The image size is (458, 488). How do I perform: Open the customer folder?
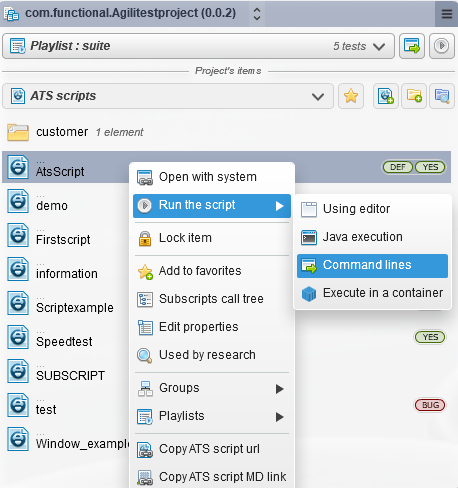pyautogui.click(x=62, y=132)
